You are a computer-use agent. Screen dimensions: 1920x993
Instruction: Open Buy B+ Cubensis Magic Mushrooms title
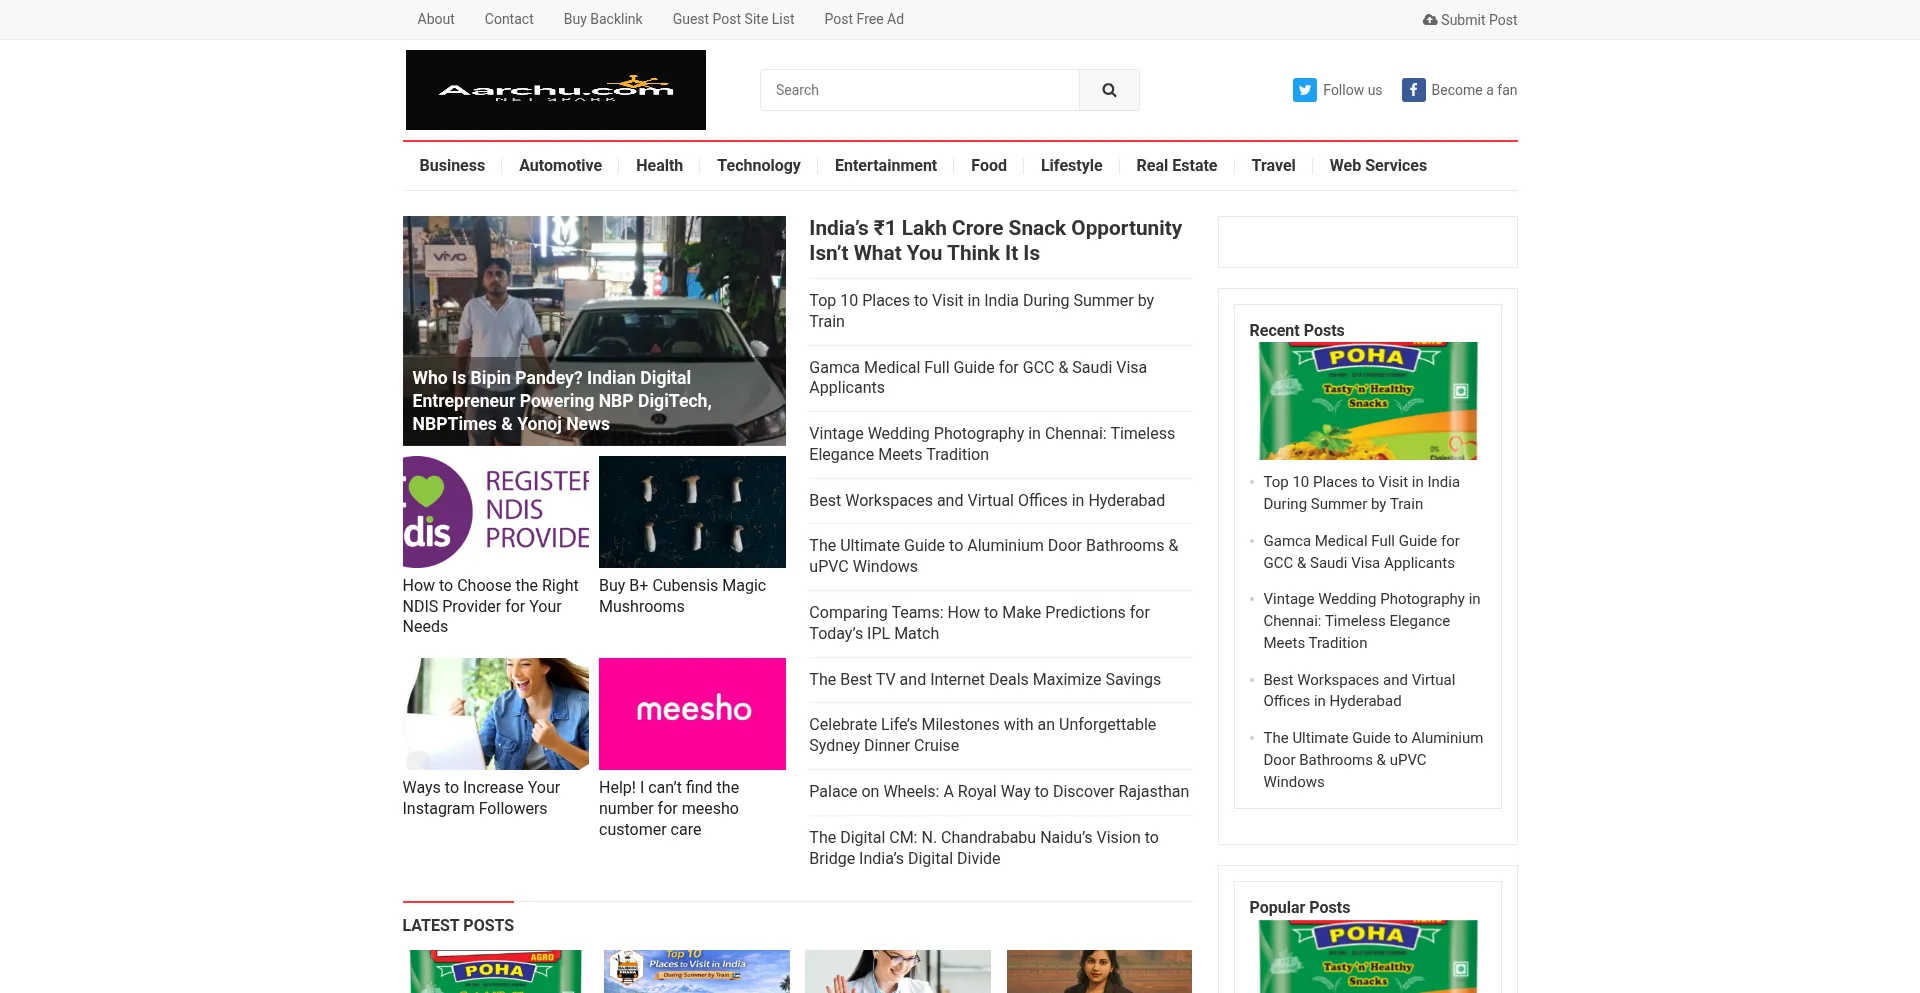coord(683,596)
